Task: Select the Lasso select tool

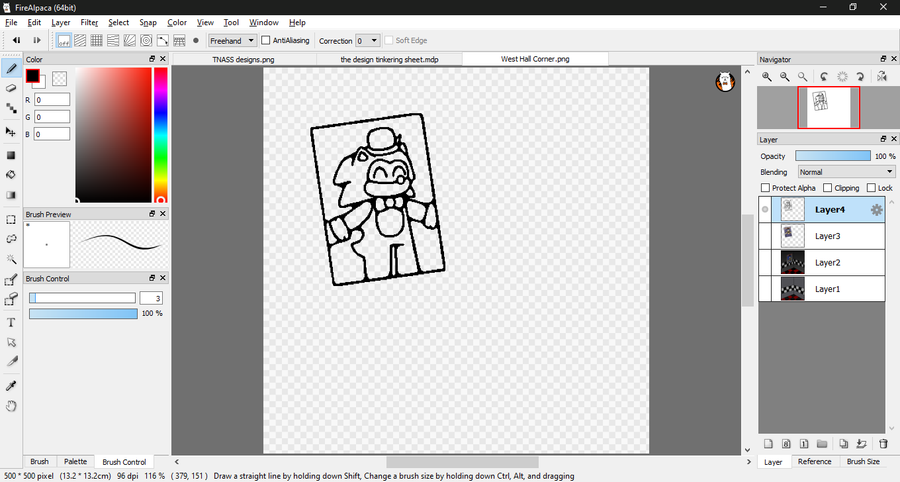Action: (11, 239)
